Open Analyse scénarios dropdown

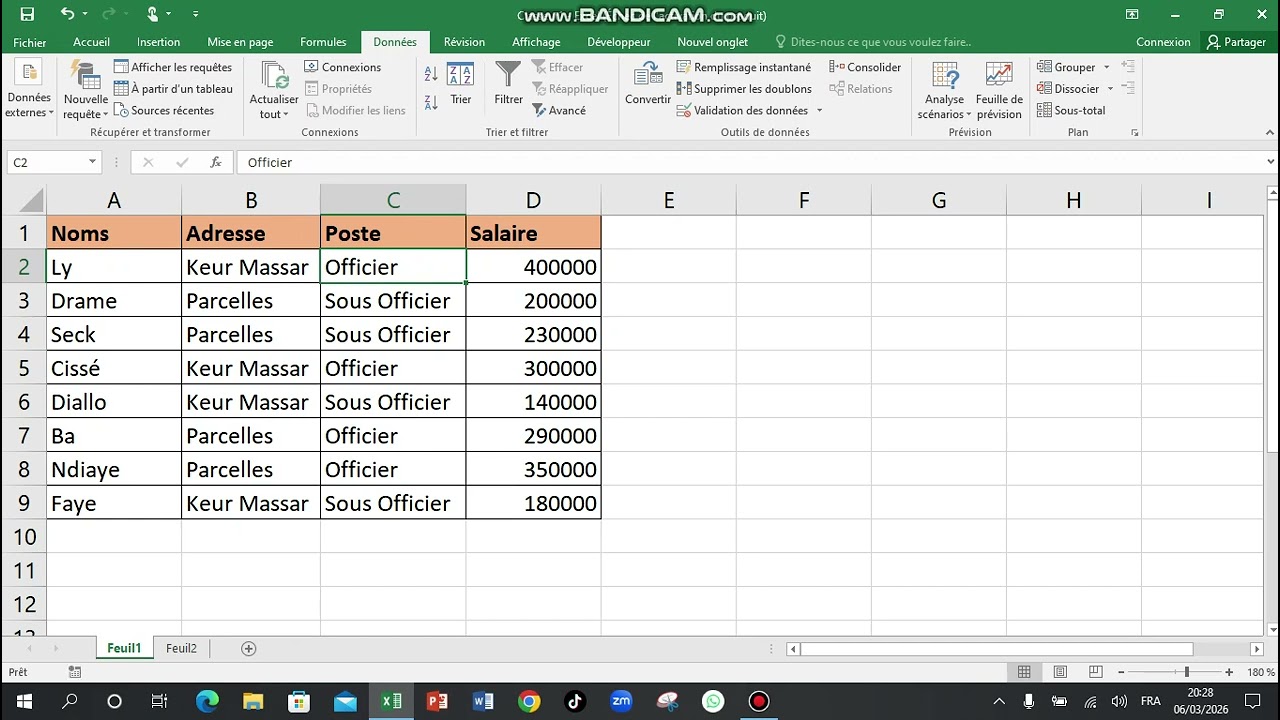tap(944, 91)
